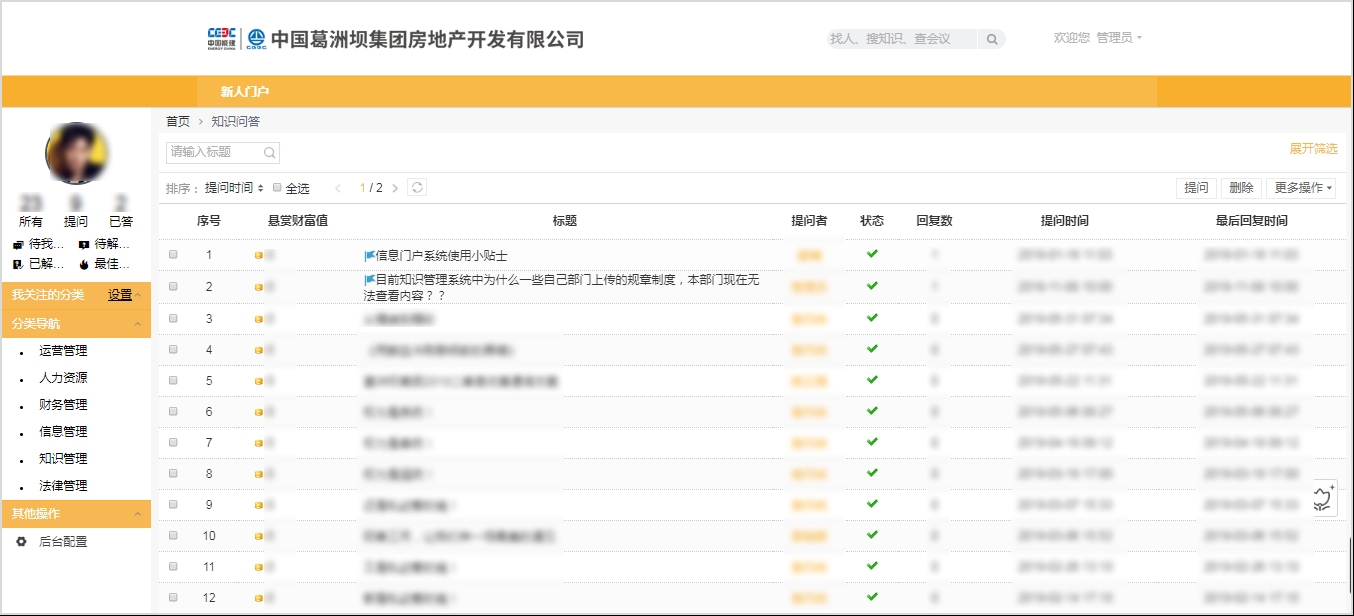Viewport: 1354px width, 616px height.
Task: Collapse the 其他操作 section
Action: coord(138,514)
